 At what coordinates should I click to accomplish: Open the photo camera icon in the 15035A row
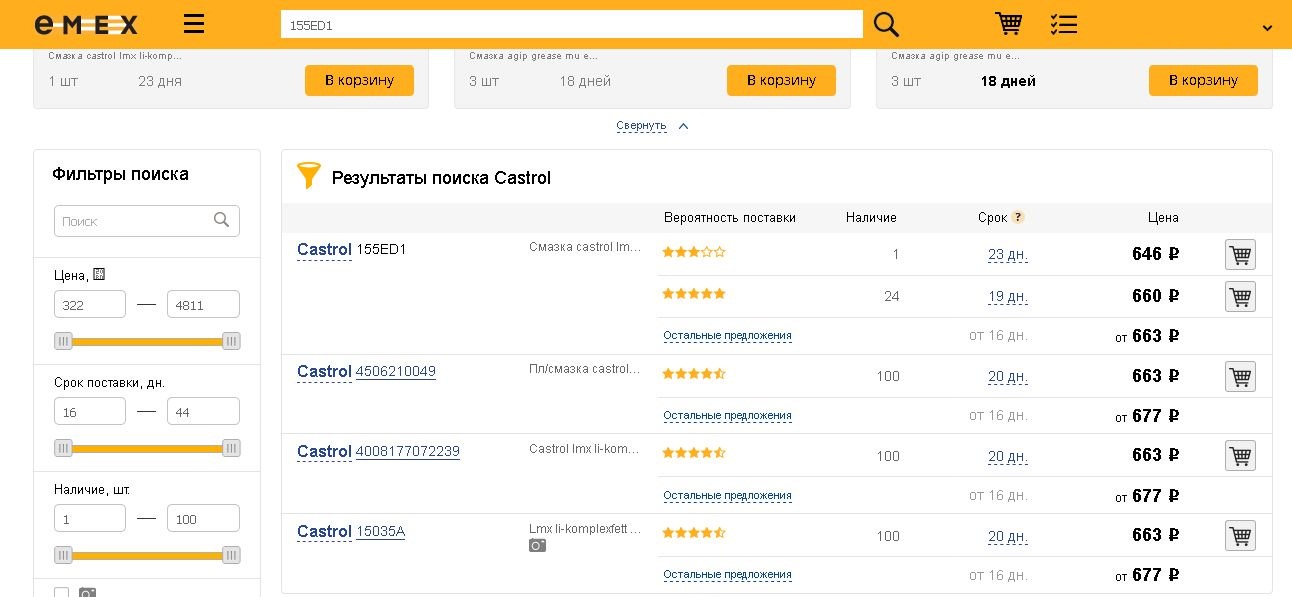538,546
